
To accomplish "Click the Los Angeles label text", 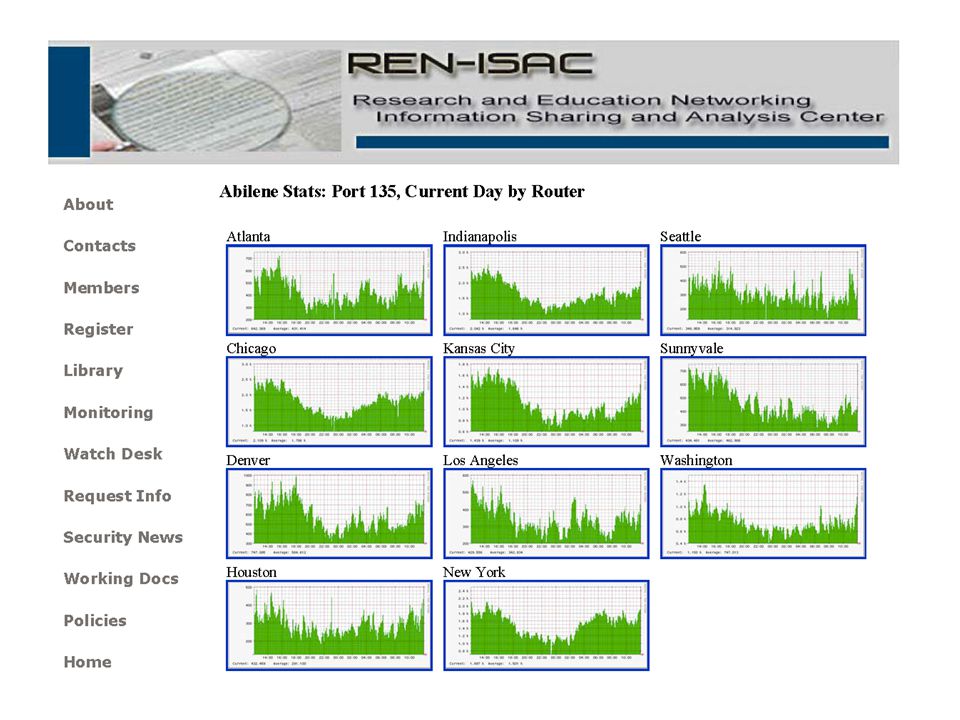I will pos(481,460).
